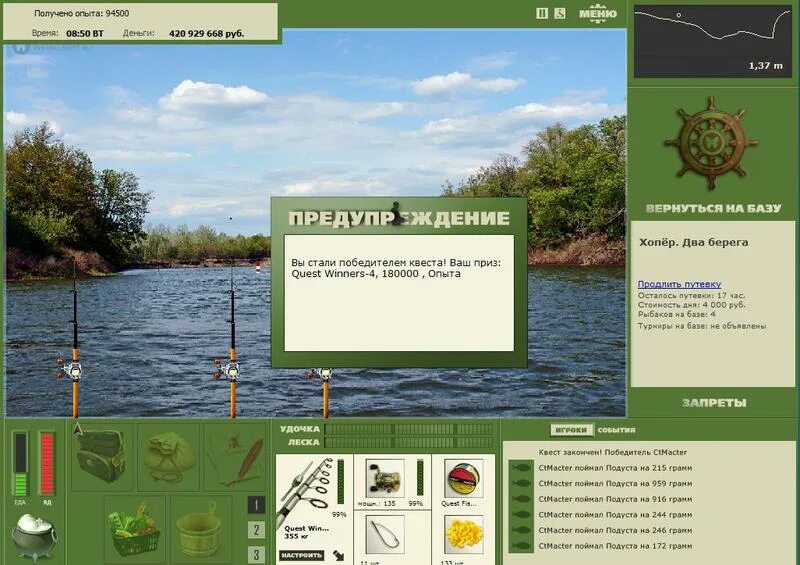Select the fishing hook item
The width and height of the screenshot is (800, 565).
pos(384,534)
